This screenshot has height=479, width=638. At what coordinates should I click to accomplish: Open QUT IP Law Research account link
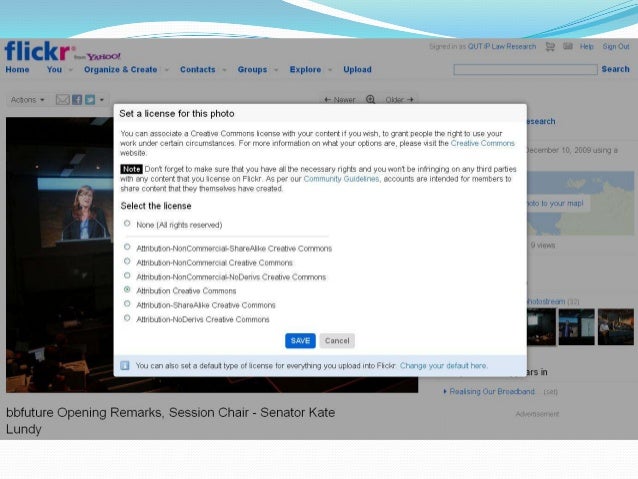pyautogui.click(x=502, y=47)
